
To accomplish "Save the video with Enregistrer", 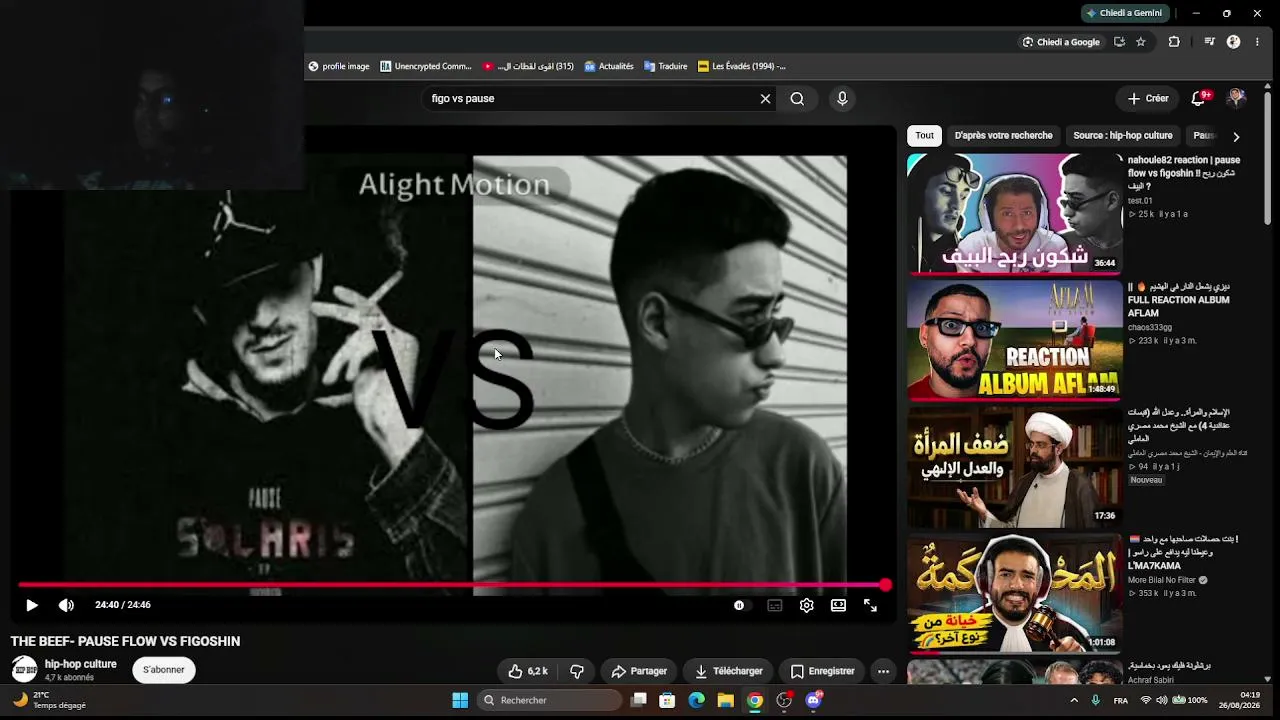I will coord(822,671).
